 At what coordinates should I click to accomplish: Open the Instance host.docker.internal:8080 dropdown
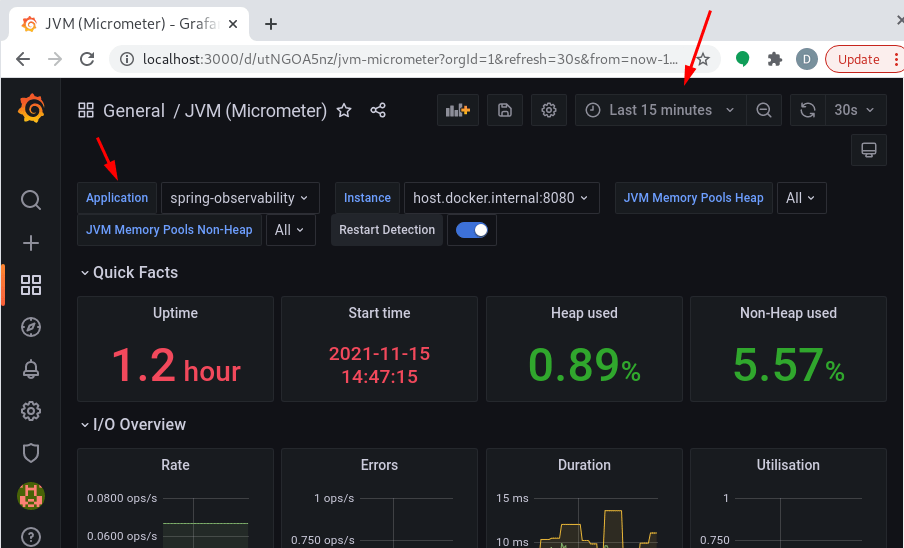coord(502,198)
